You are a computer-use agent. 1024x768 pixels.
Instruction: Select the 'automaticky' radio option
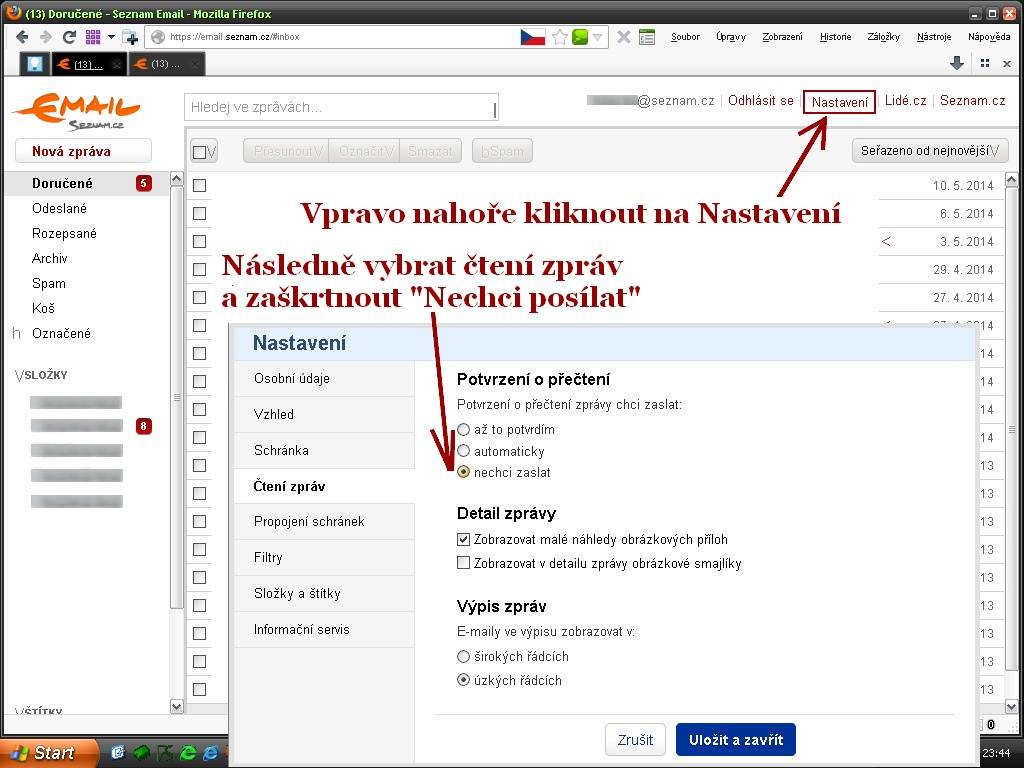[463, 451]
